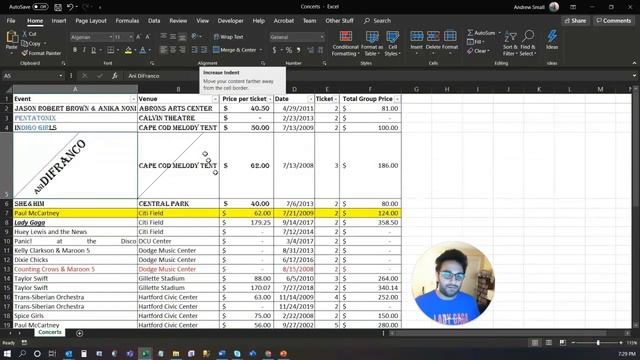Open the font name dropdown
Screen dimensions: 640x360
[x=111, y=37]
